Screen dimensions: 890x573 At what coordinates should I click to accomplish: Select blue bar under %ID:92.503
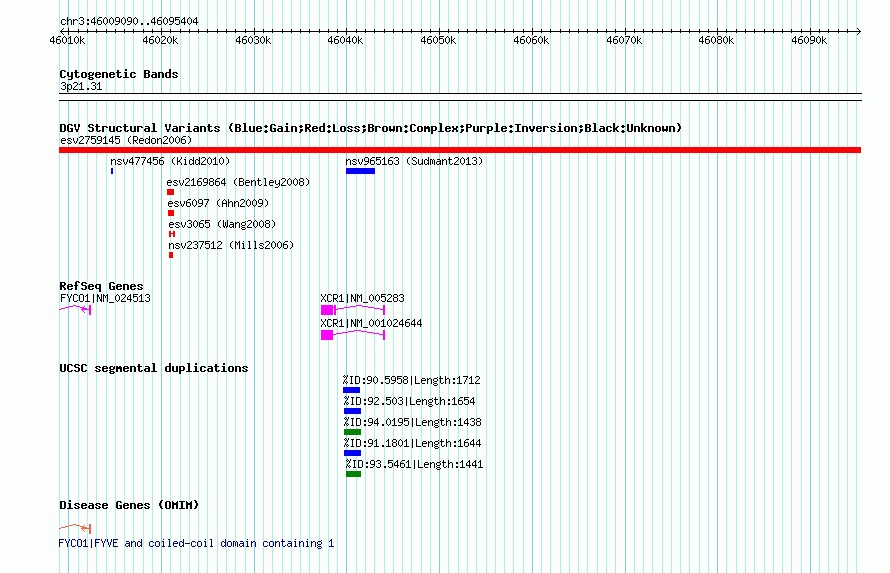[x=352, y=411]
